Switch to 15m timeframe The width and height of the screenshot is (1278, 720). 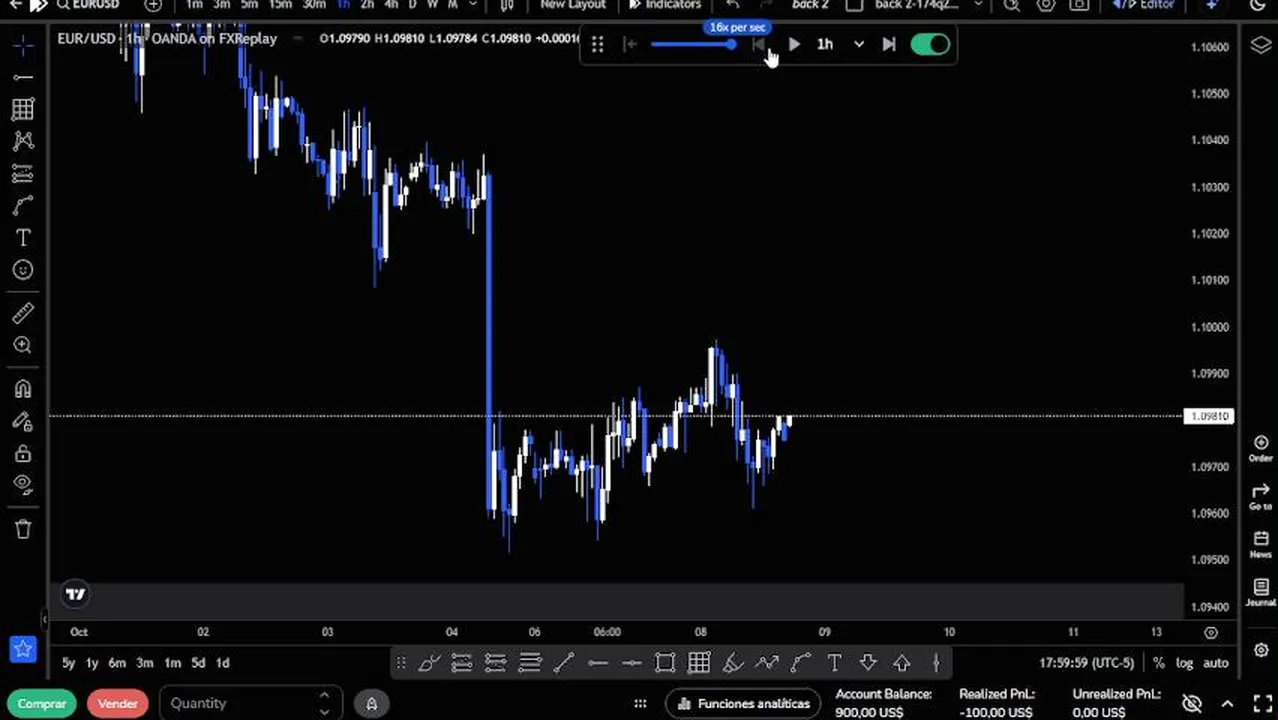click(x=281, y=5)
